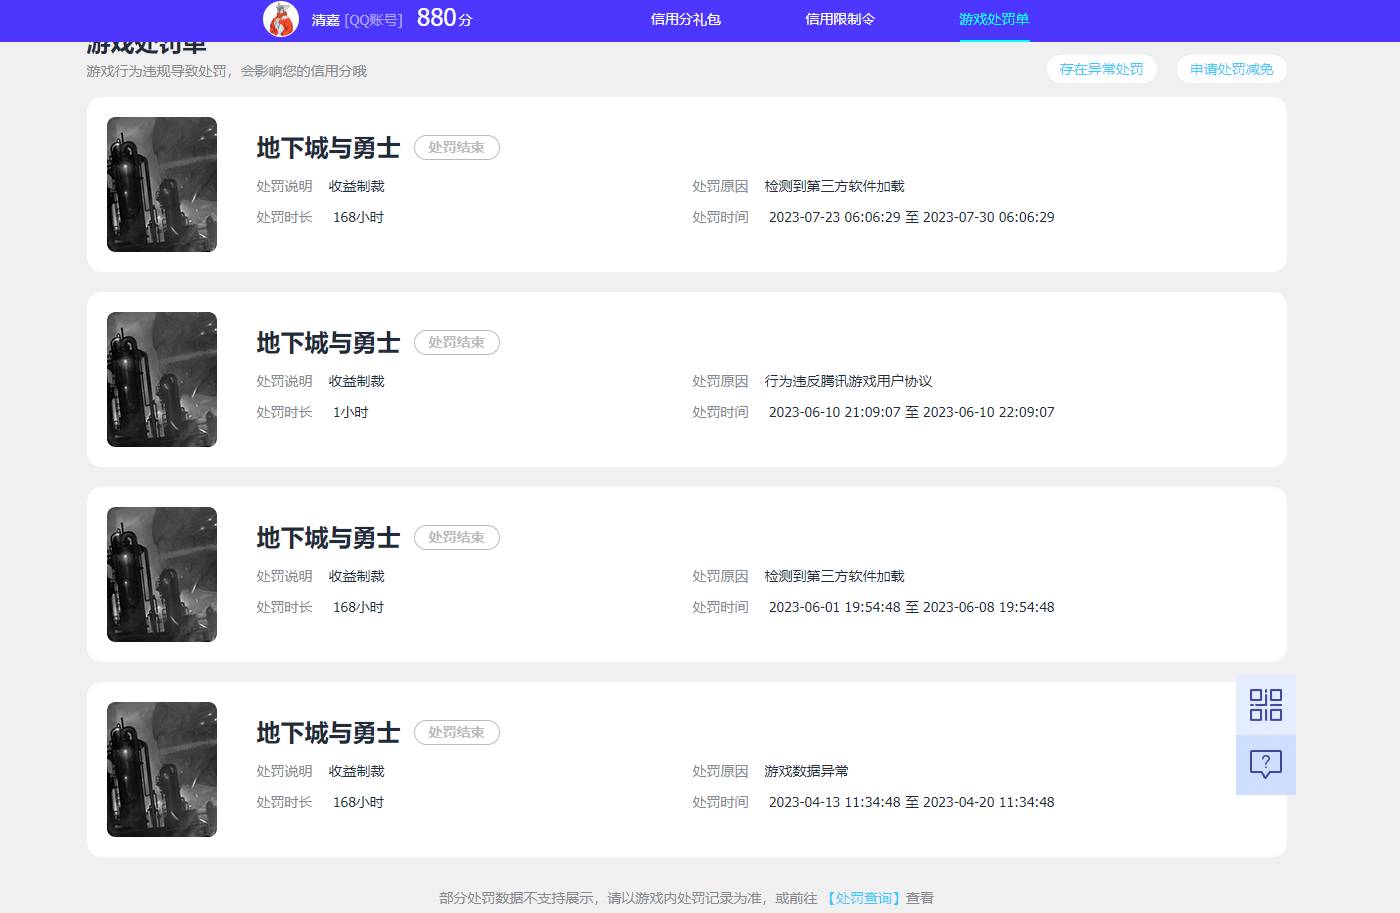
Task: Click 检测到第三方软件加载 in the first card
Action: [834, 186]
